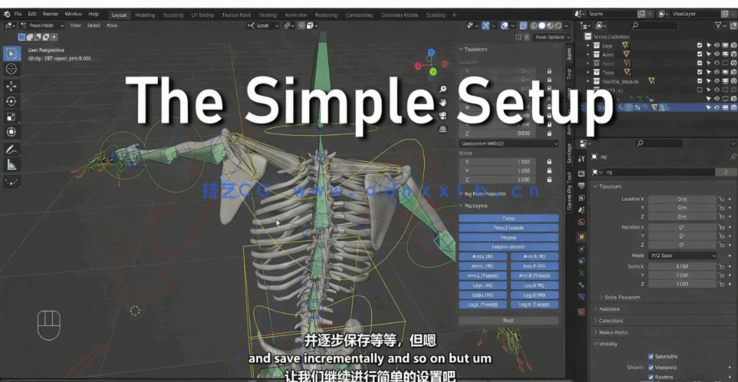Toggle Head collection render camera icon
The height and width of the screenshot is (382, 738).
[733, 63]
